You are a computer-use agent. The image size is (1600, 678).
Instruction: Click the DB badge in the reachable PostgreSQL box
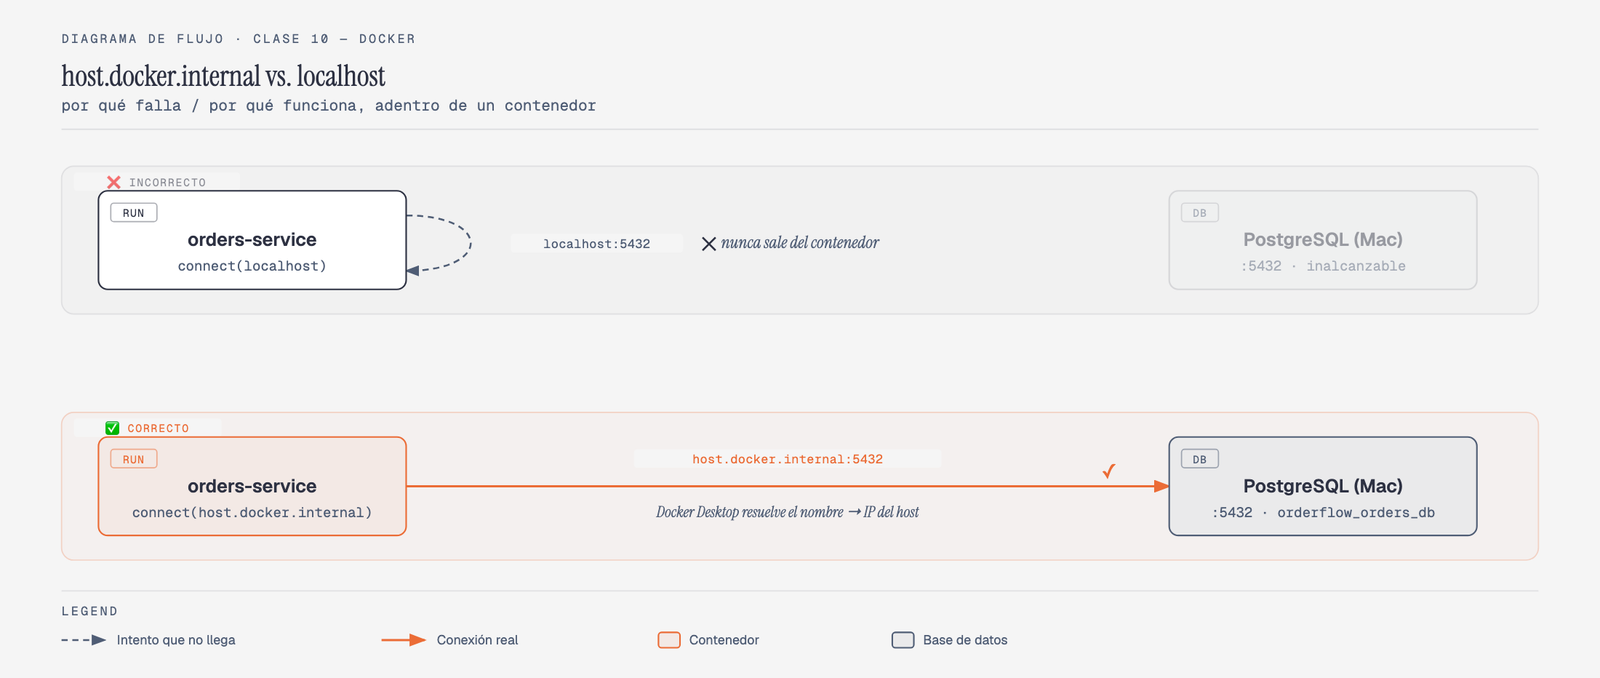pyautogui.click(x=1200, y=459)
